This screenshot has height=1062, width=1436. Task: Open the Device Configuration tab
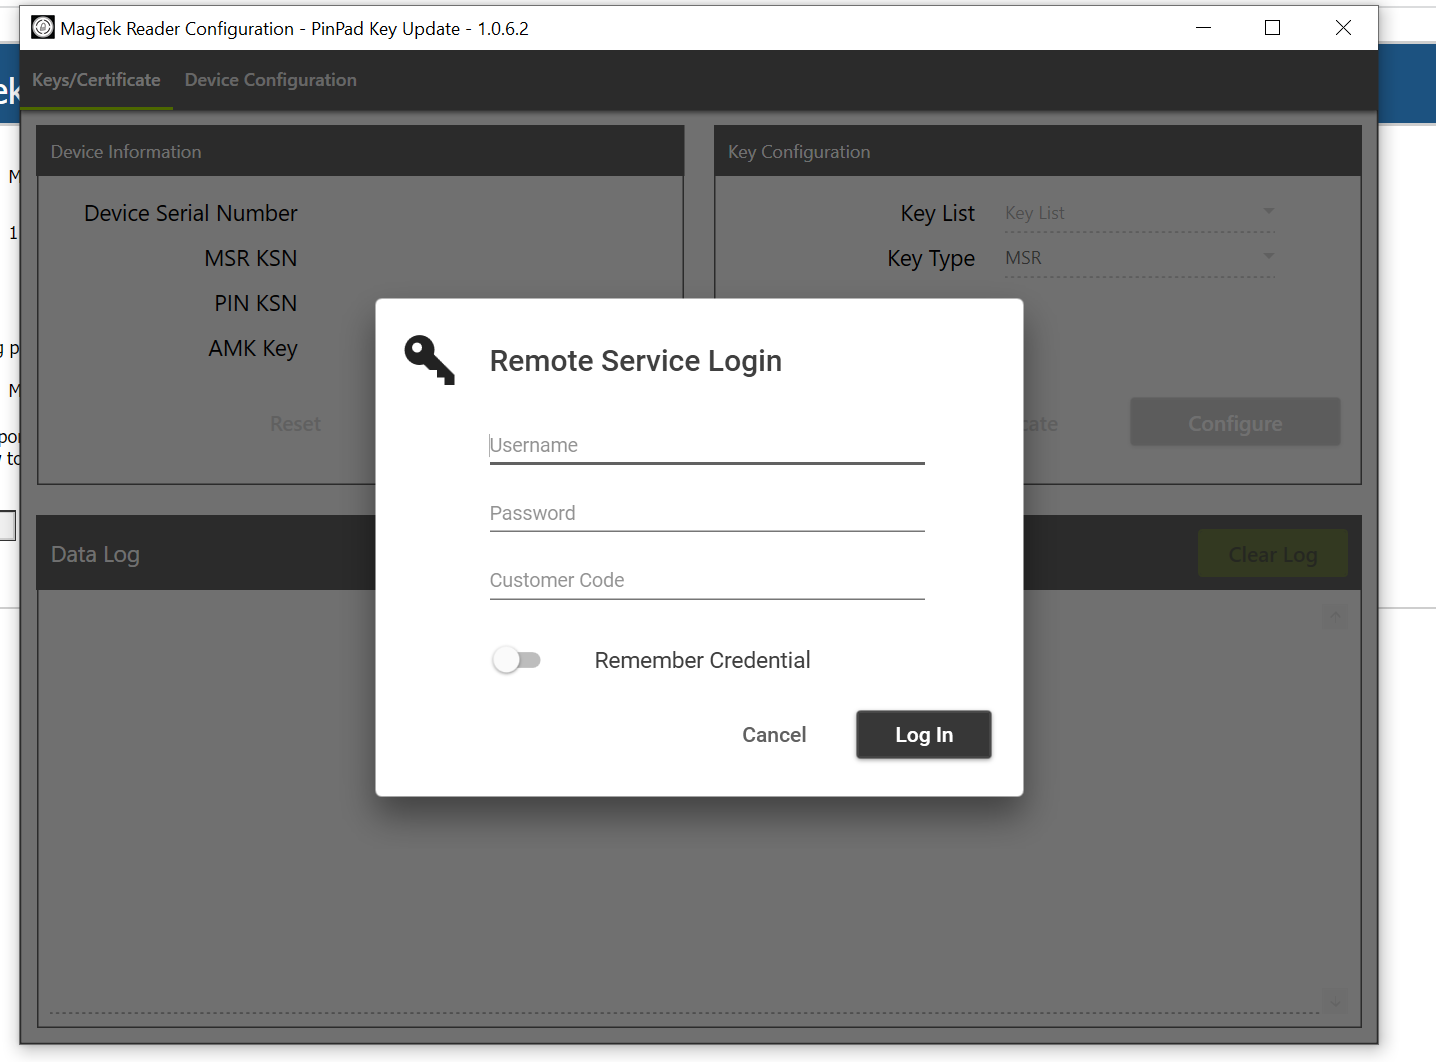pos(270,80)
